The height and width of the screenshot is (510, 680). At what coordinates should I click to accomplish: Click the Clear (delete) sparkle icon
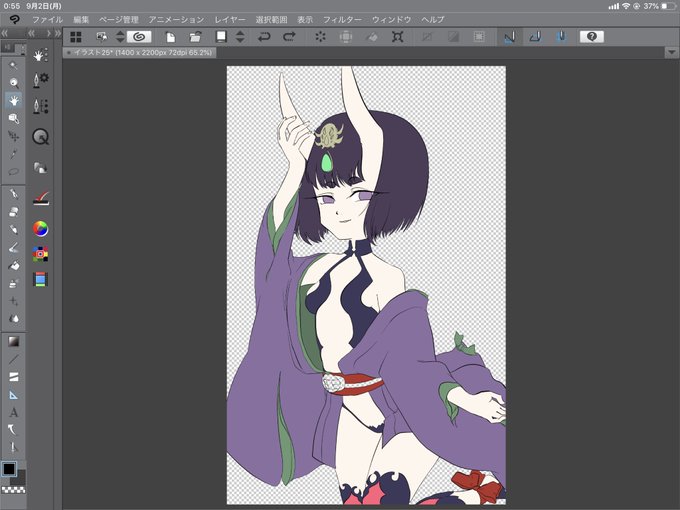pos(320,37)
